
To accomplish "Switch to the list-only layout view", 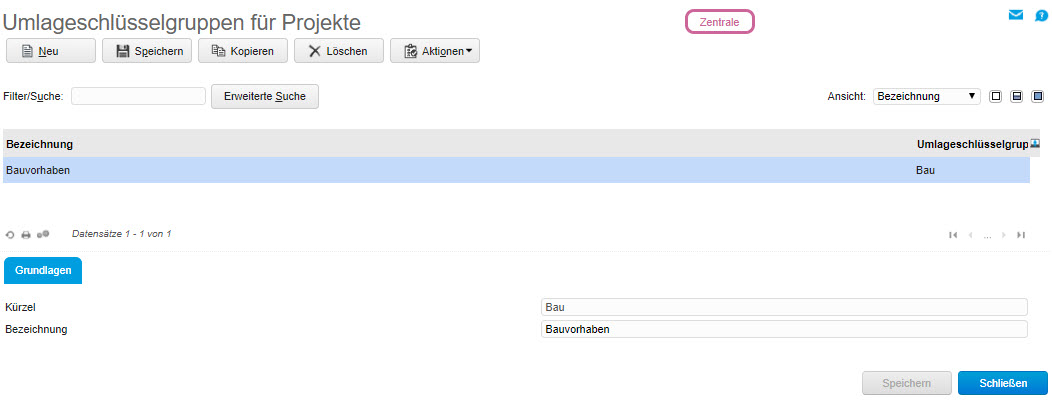I will pyautogui.click(x=996, y=96).
